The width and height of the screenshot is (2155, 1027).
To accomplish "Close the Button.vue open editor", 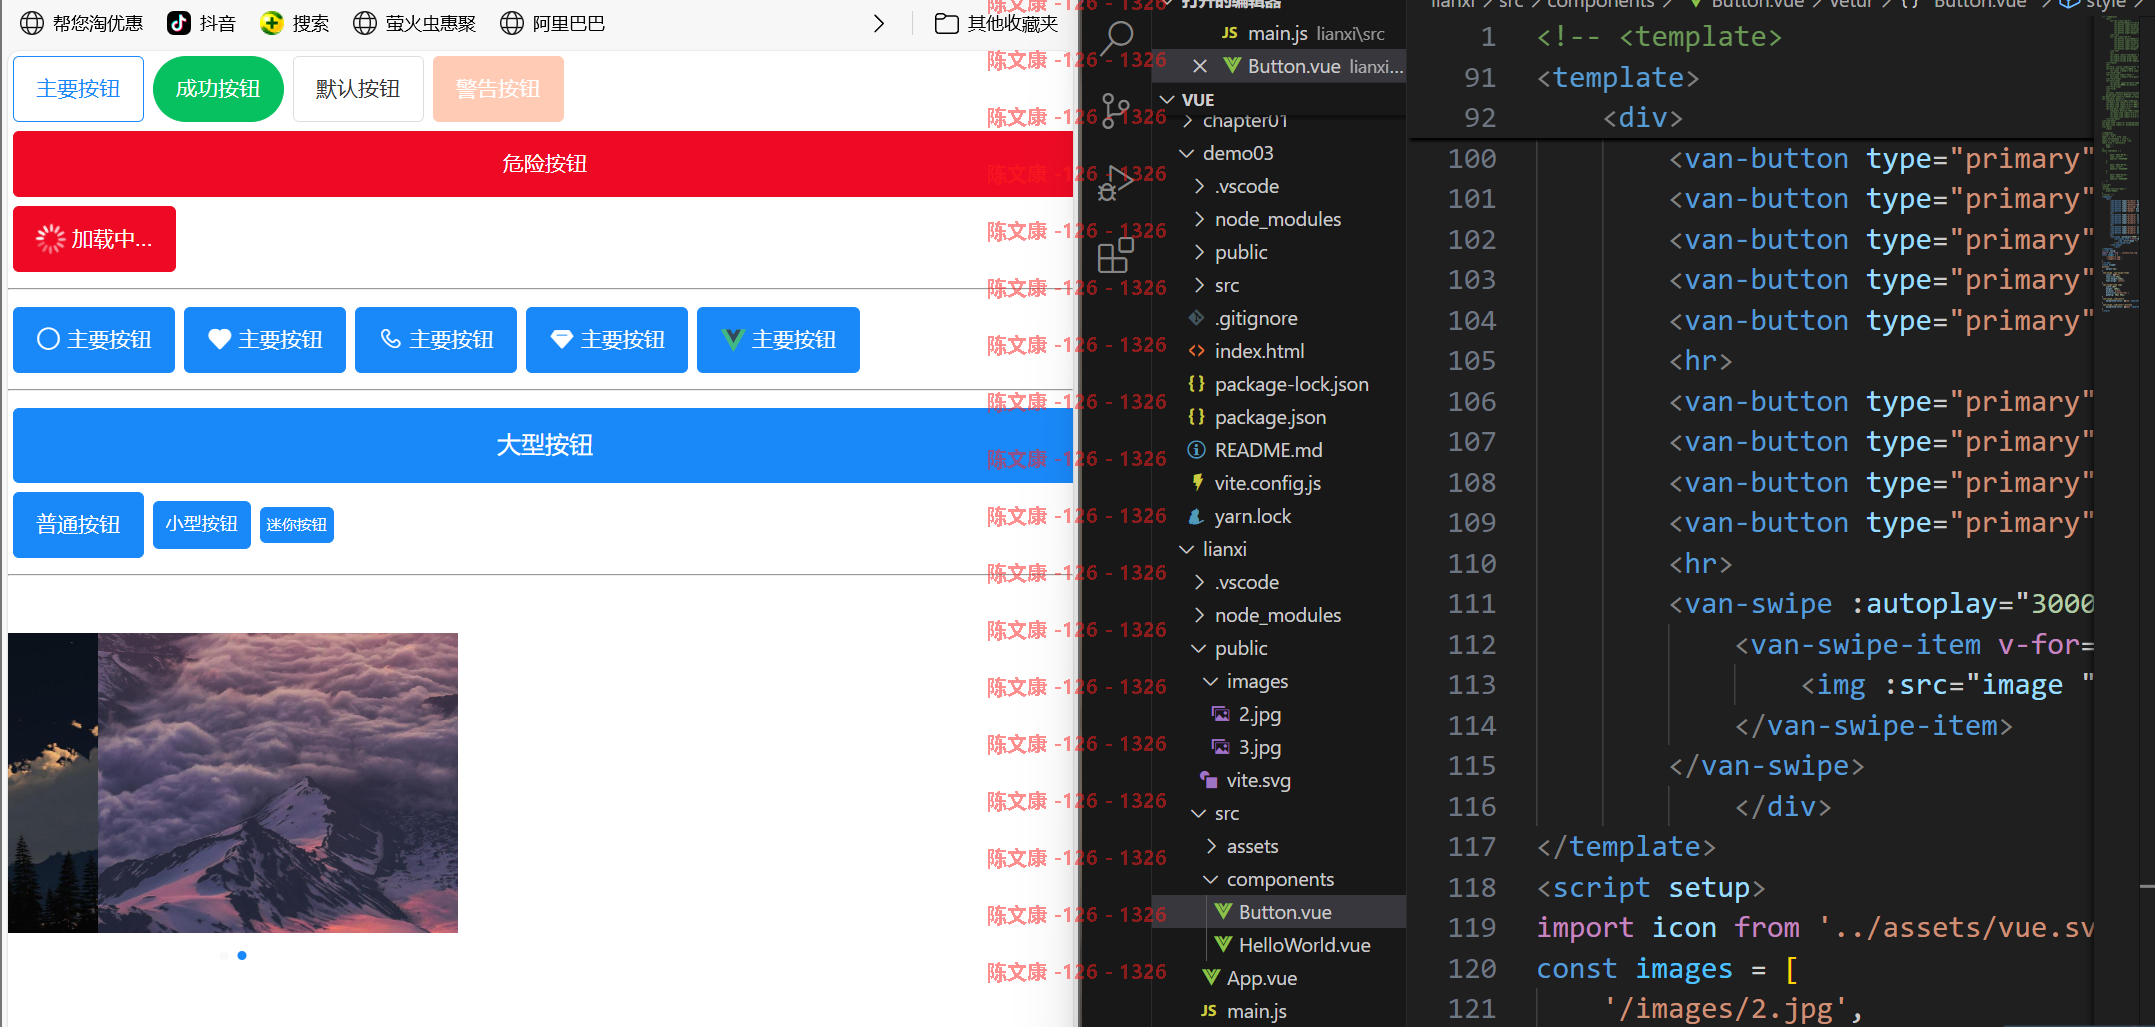I will [x=1200, y=66].
